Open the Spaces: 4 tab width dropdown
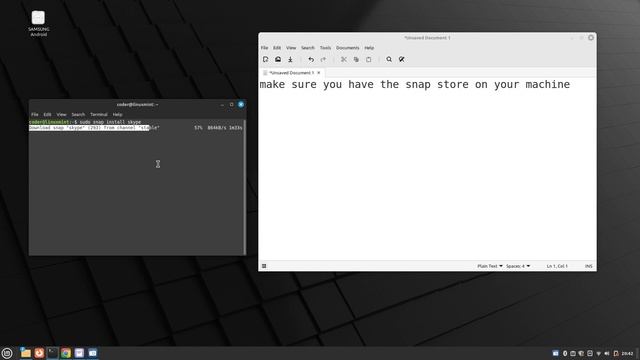The height and width of the screenshot is (360, 640). coord(518,266)
